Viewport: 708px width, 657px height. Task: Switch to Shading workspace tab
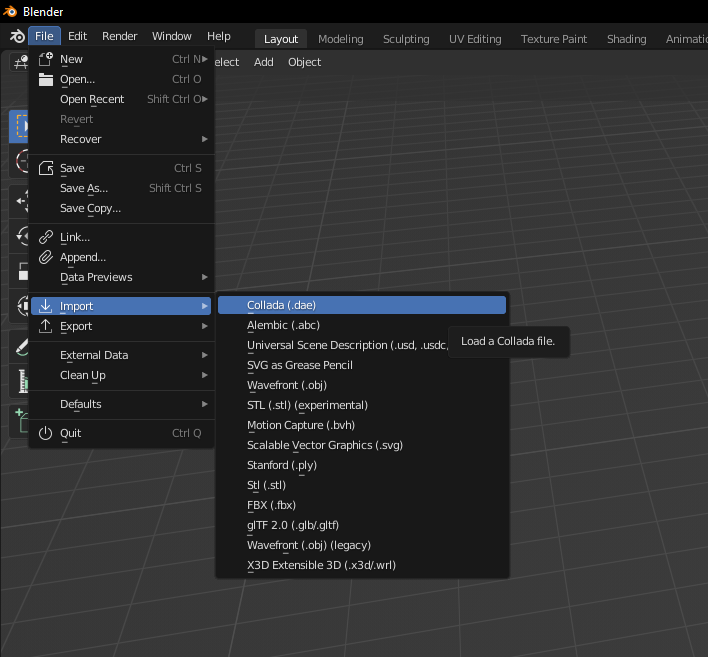(x=626, y=39)
